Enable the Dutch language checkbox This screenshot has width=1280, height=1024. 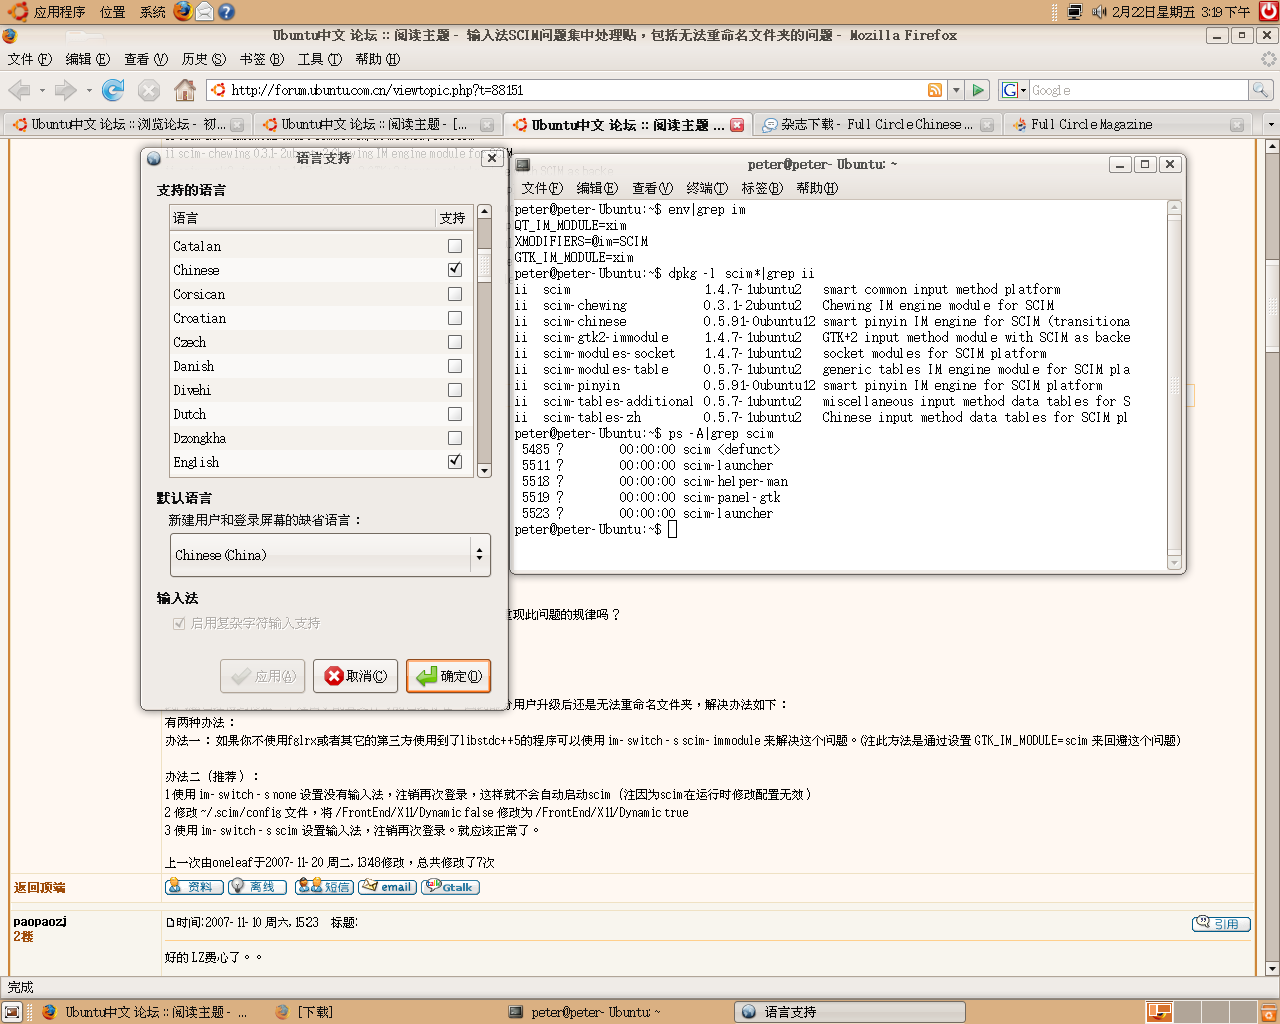(455, 414)
